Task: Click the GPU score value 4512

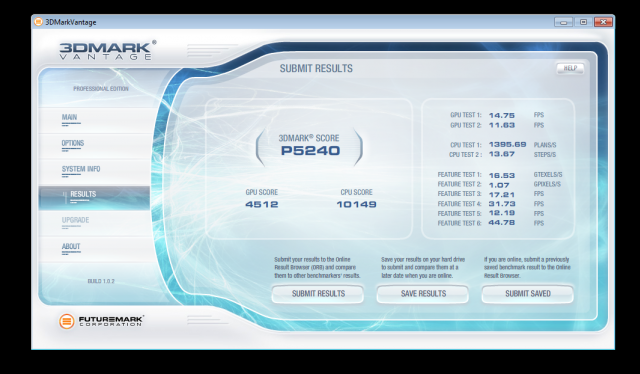Action: 262,204
